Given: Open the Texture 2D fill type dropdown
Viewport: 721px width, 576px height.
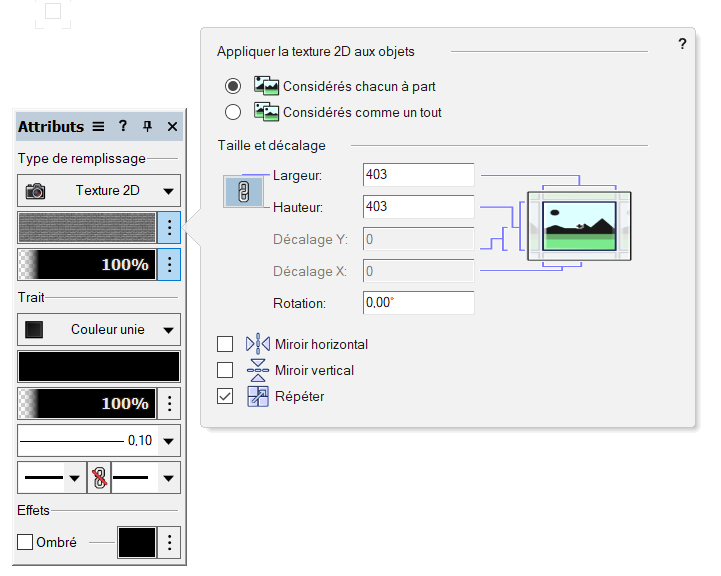Looking at the screenshot, I should pos(99,190).
